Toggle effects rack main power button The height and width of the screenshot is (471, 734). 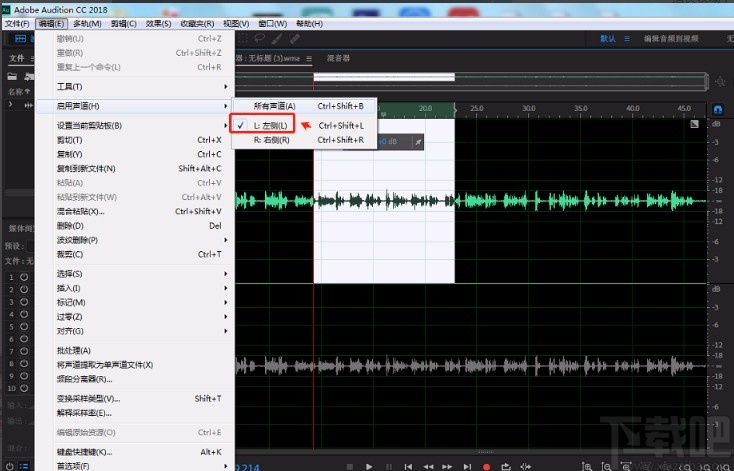pyautogui.click(x=10, y=466)
